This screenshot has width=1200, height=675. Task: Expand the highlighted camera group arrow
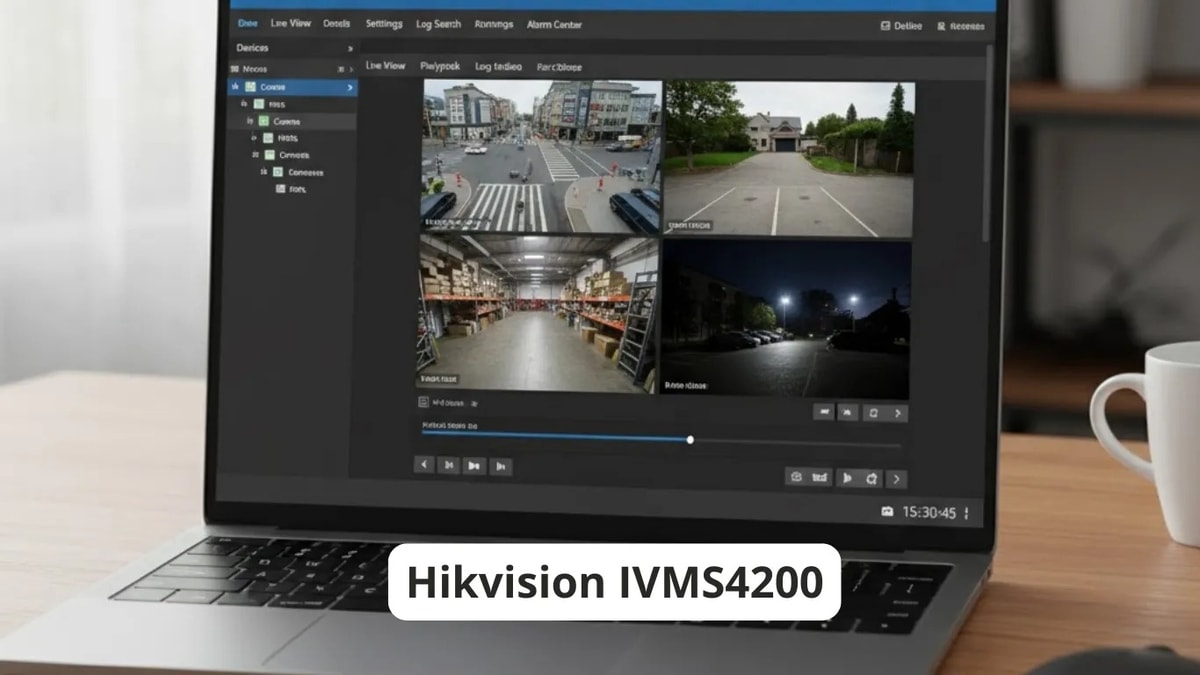pos(348,87)
